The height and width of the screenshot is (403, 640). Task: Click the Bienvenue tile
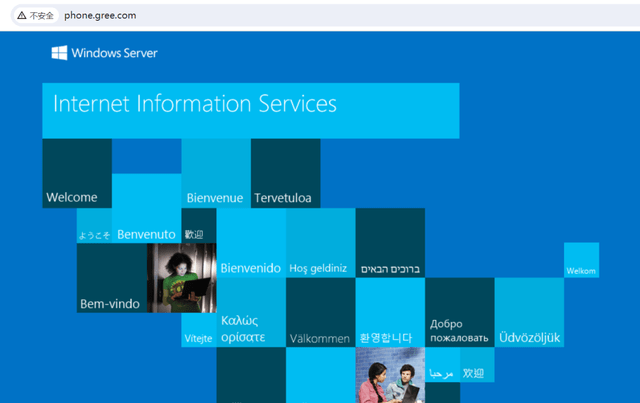(x=216, y=173)
